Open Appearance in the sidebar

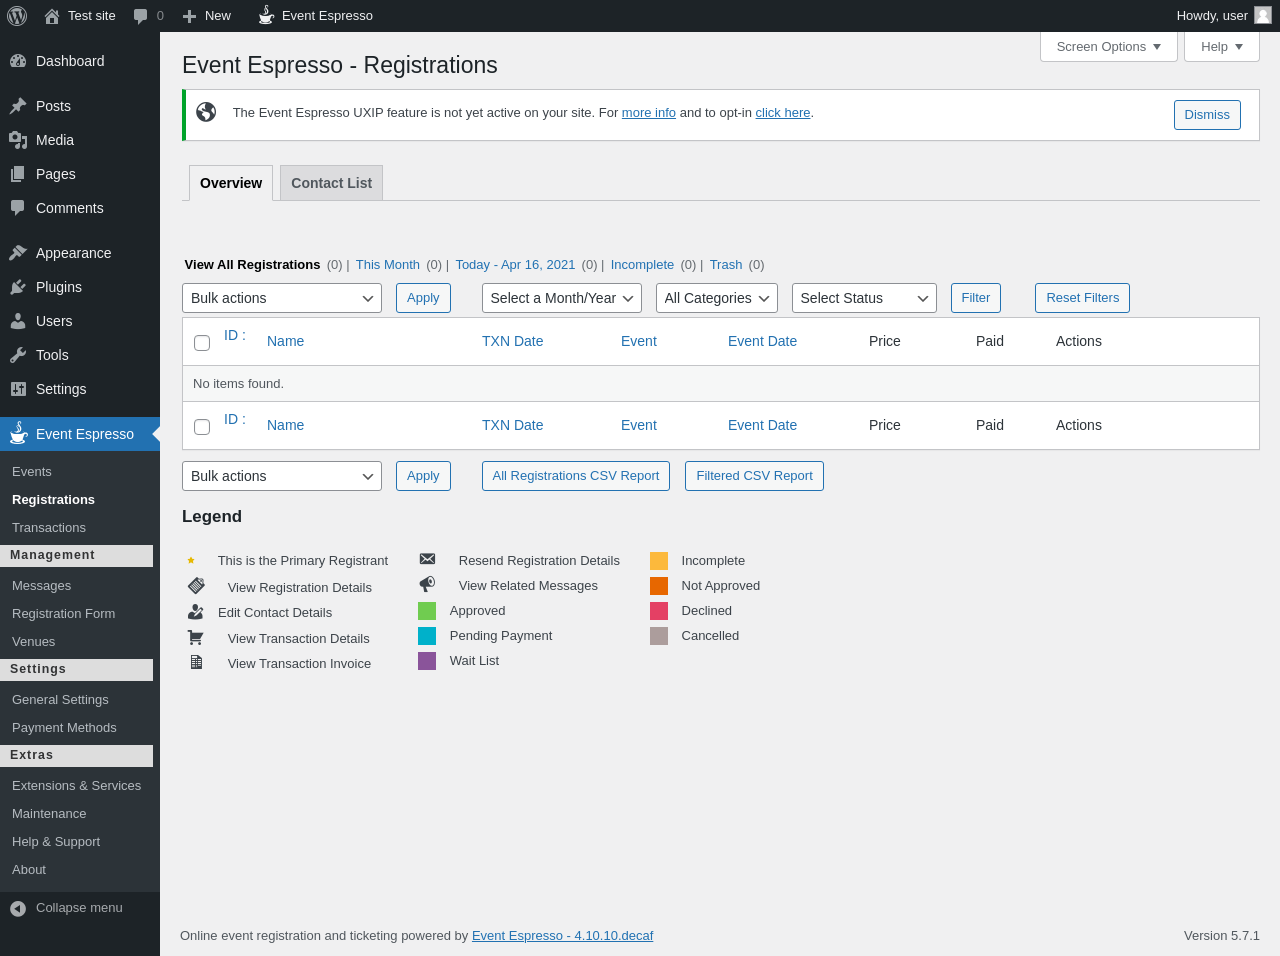tap(73, 253)
